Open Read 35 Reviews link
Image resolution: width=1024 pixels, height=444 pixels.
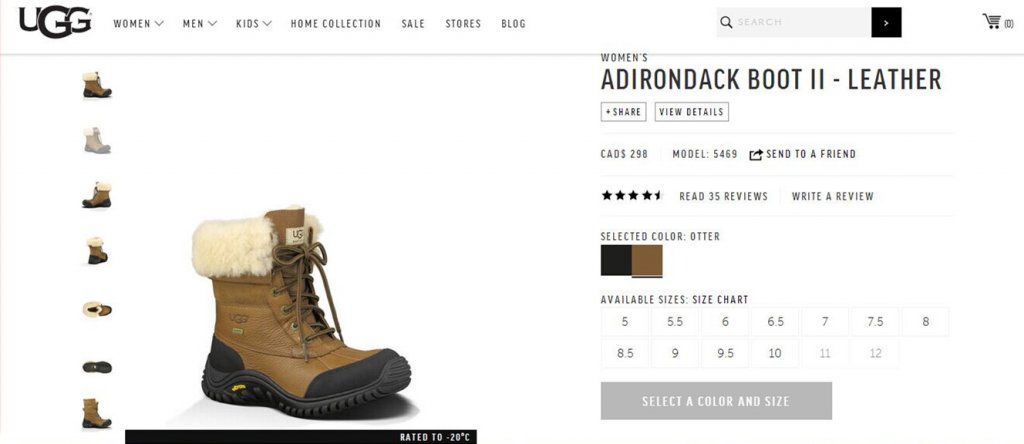click(724, 196)
